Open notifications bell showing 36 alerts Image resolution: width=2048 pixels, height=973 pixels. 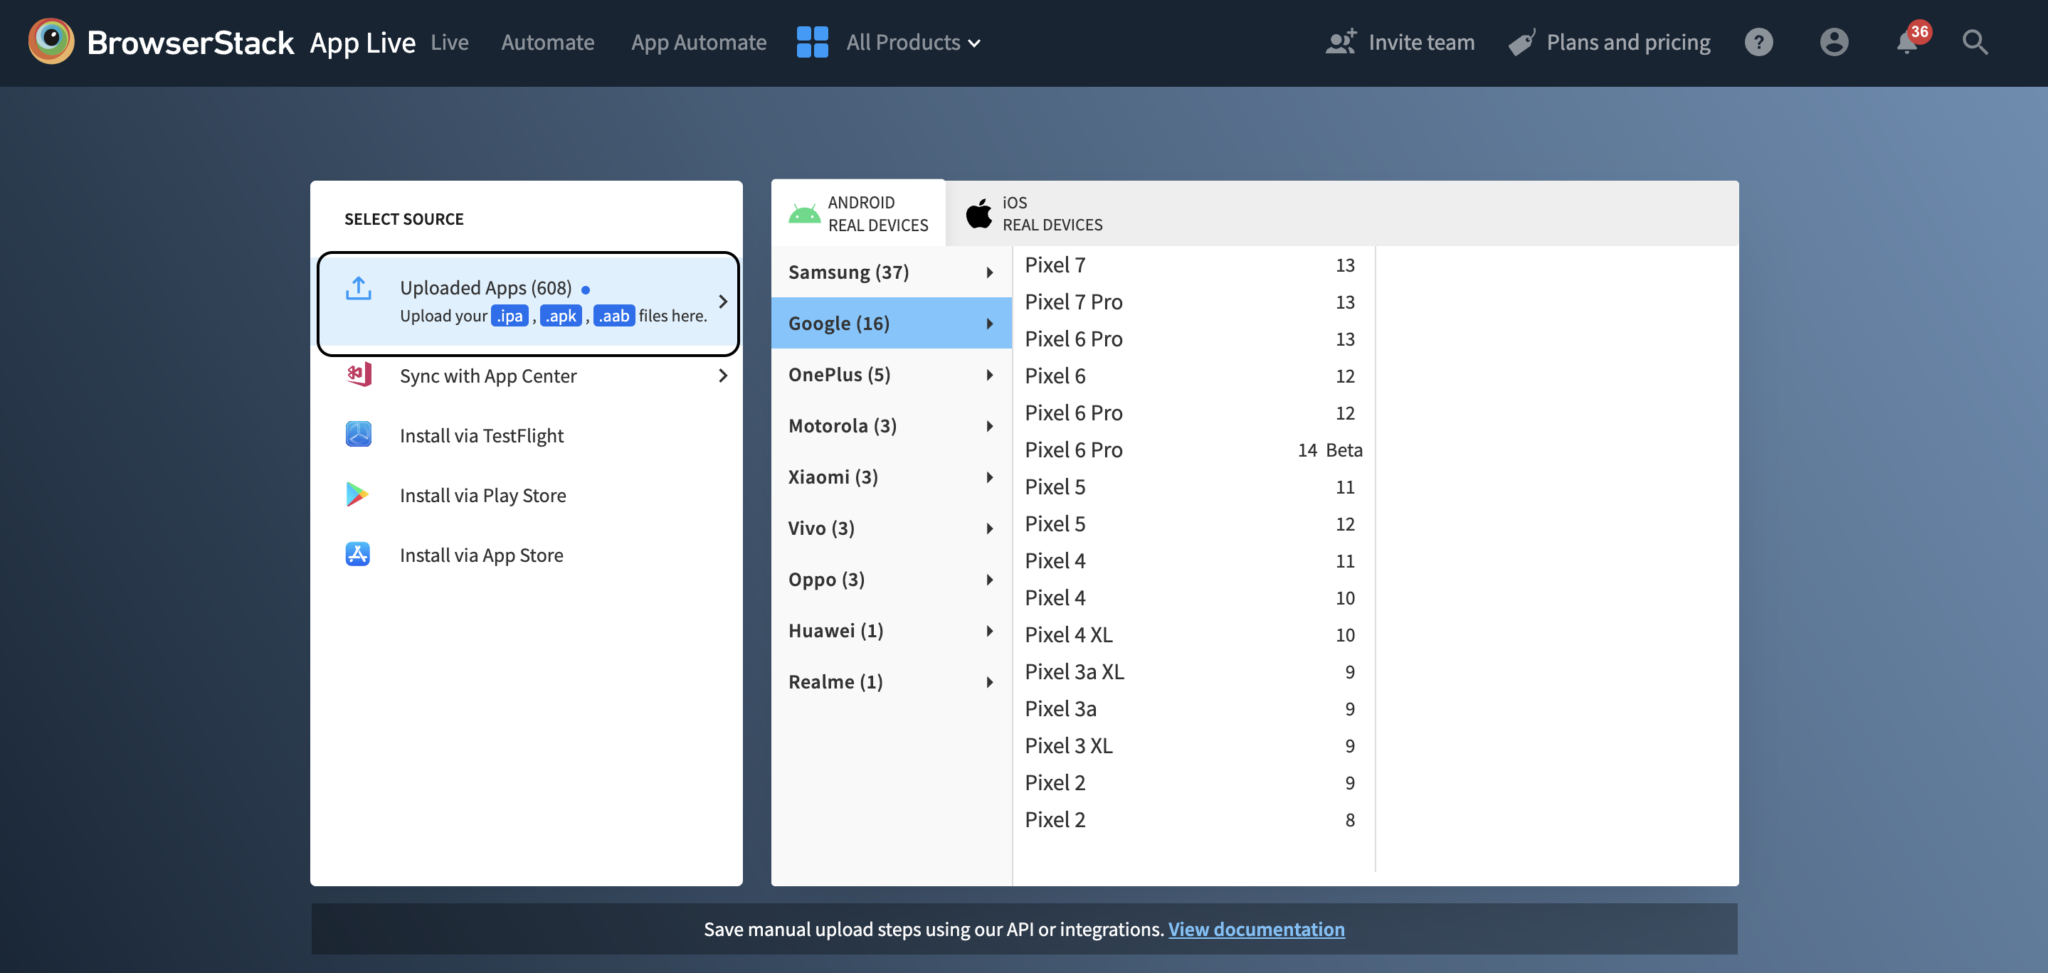(1908, 44)
